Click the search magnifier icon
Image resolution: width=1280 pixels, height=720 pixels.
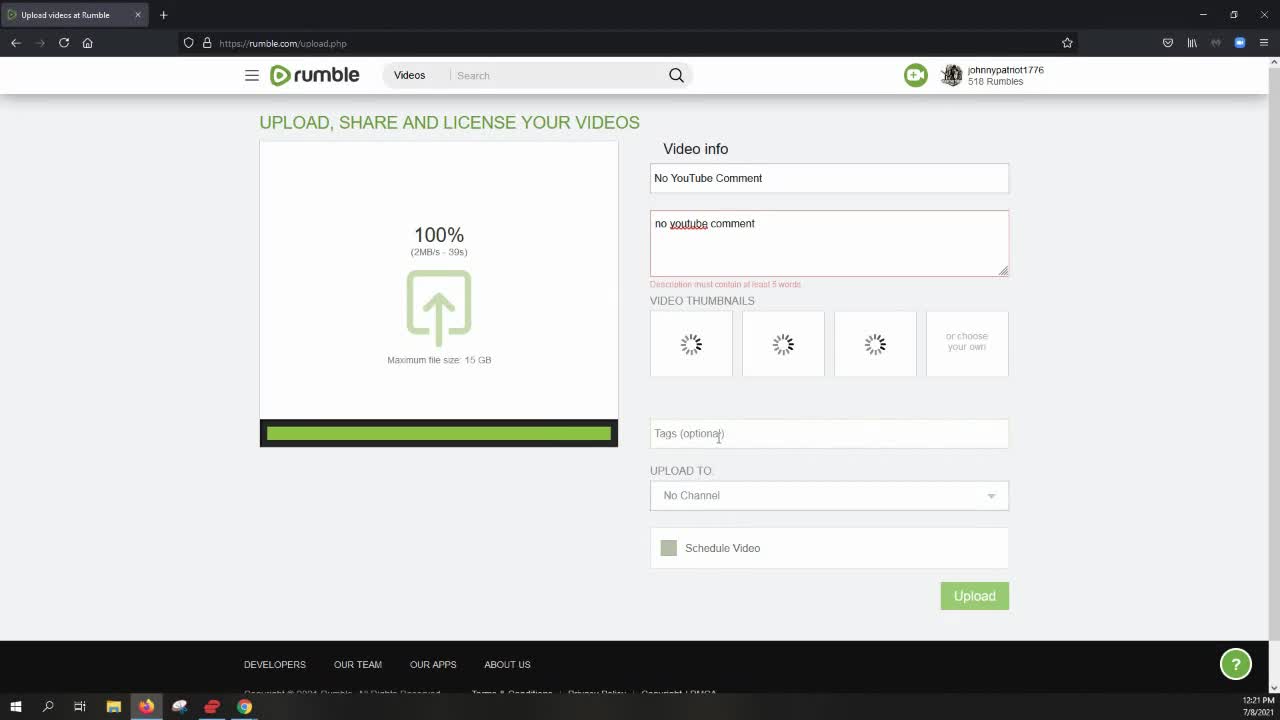click(x=676, y=75)
